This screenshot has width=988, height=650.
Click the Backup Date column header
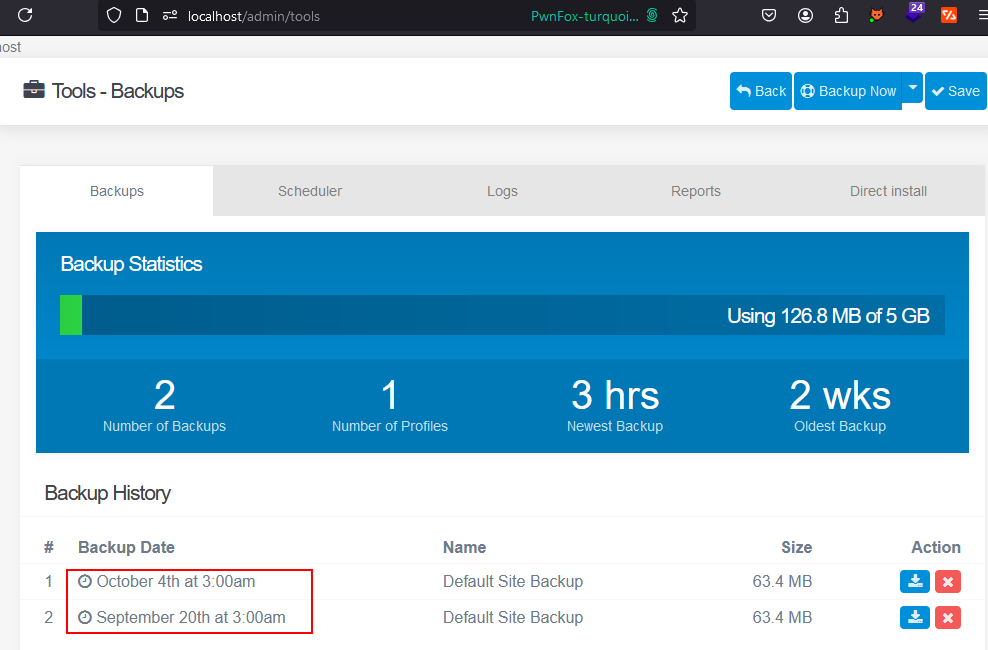click(126, 547)
